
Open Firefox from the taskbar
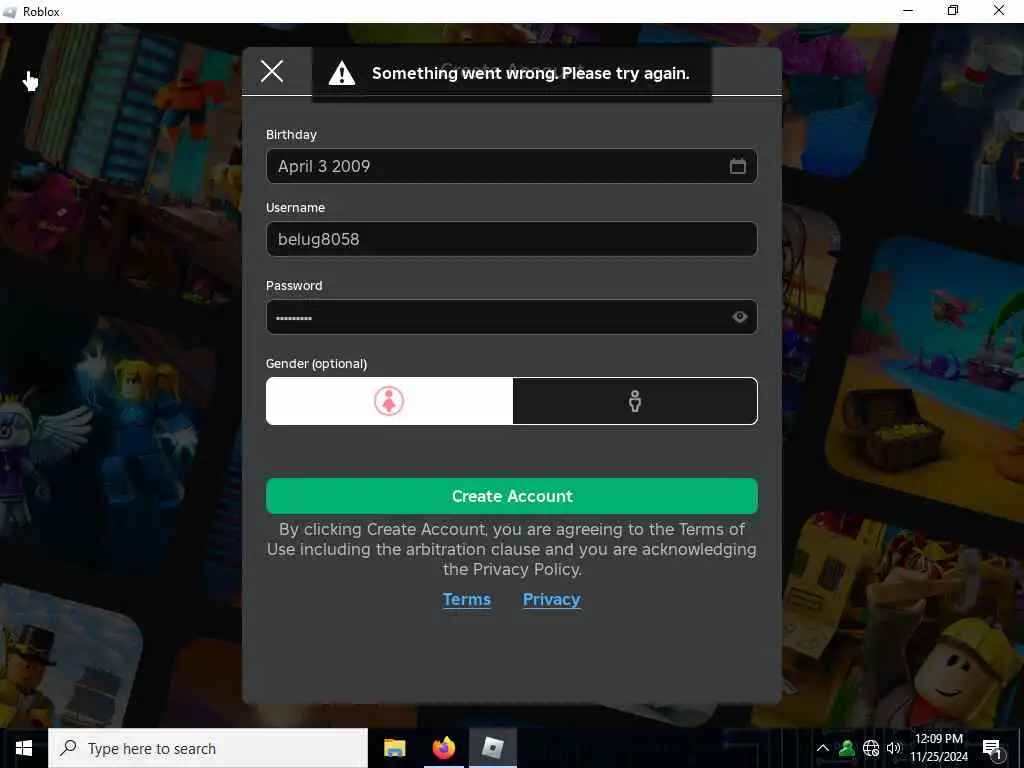[x=443, y=748]
